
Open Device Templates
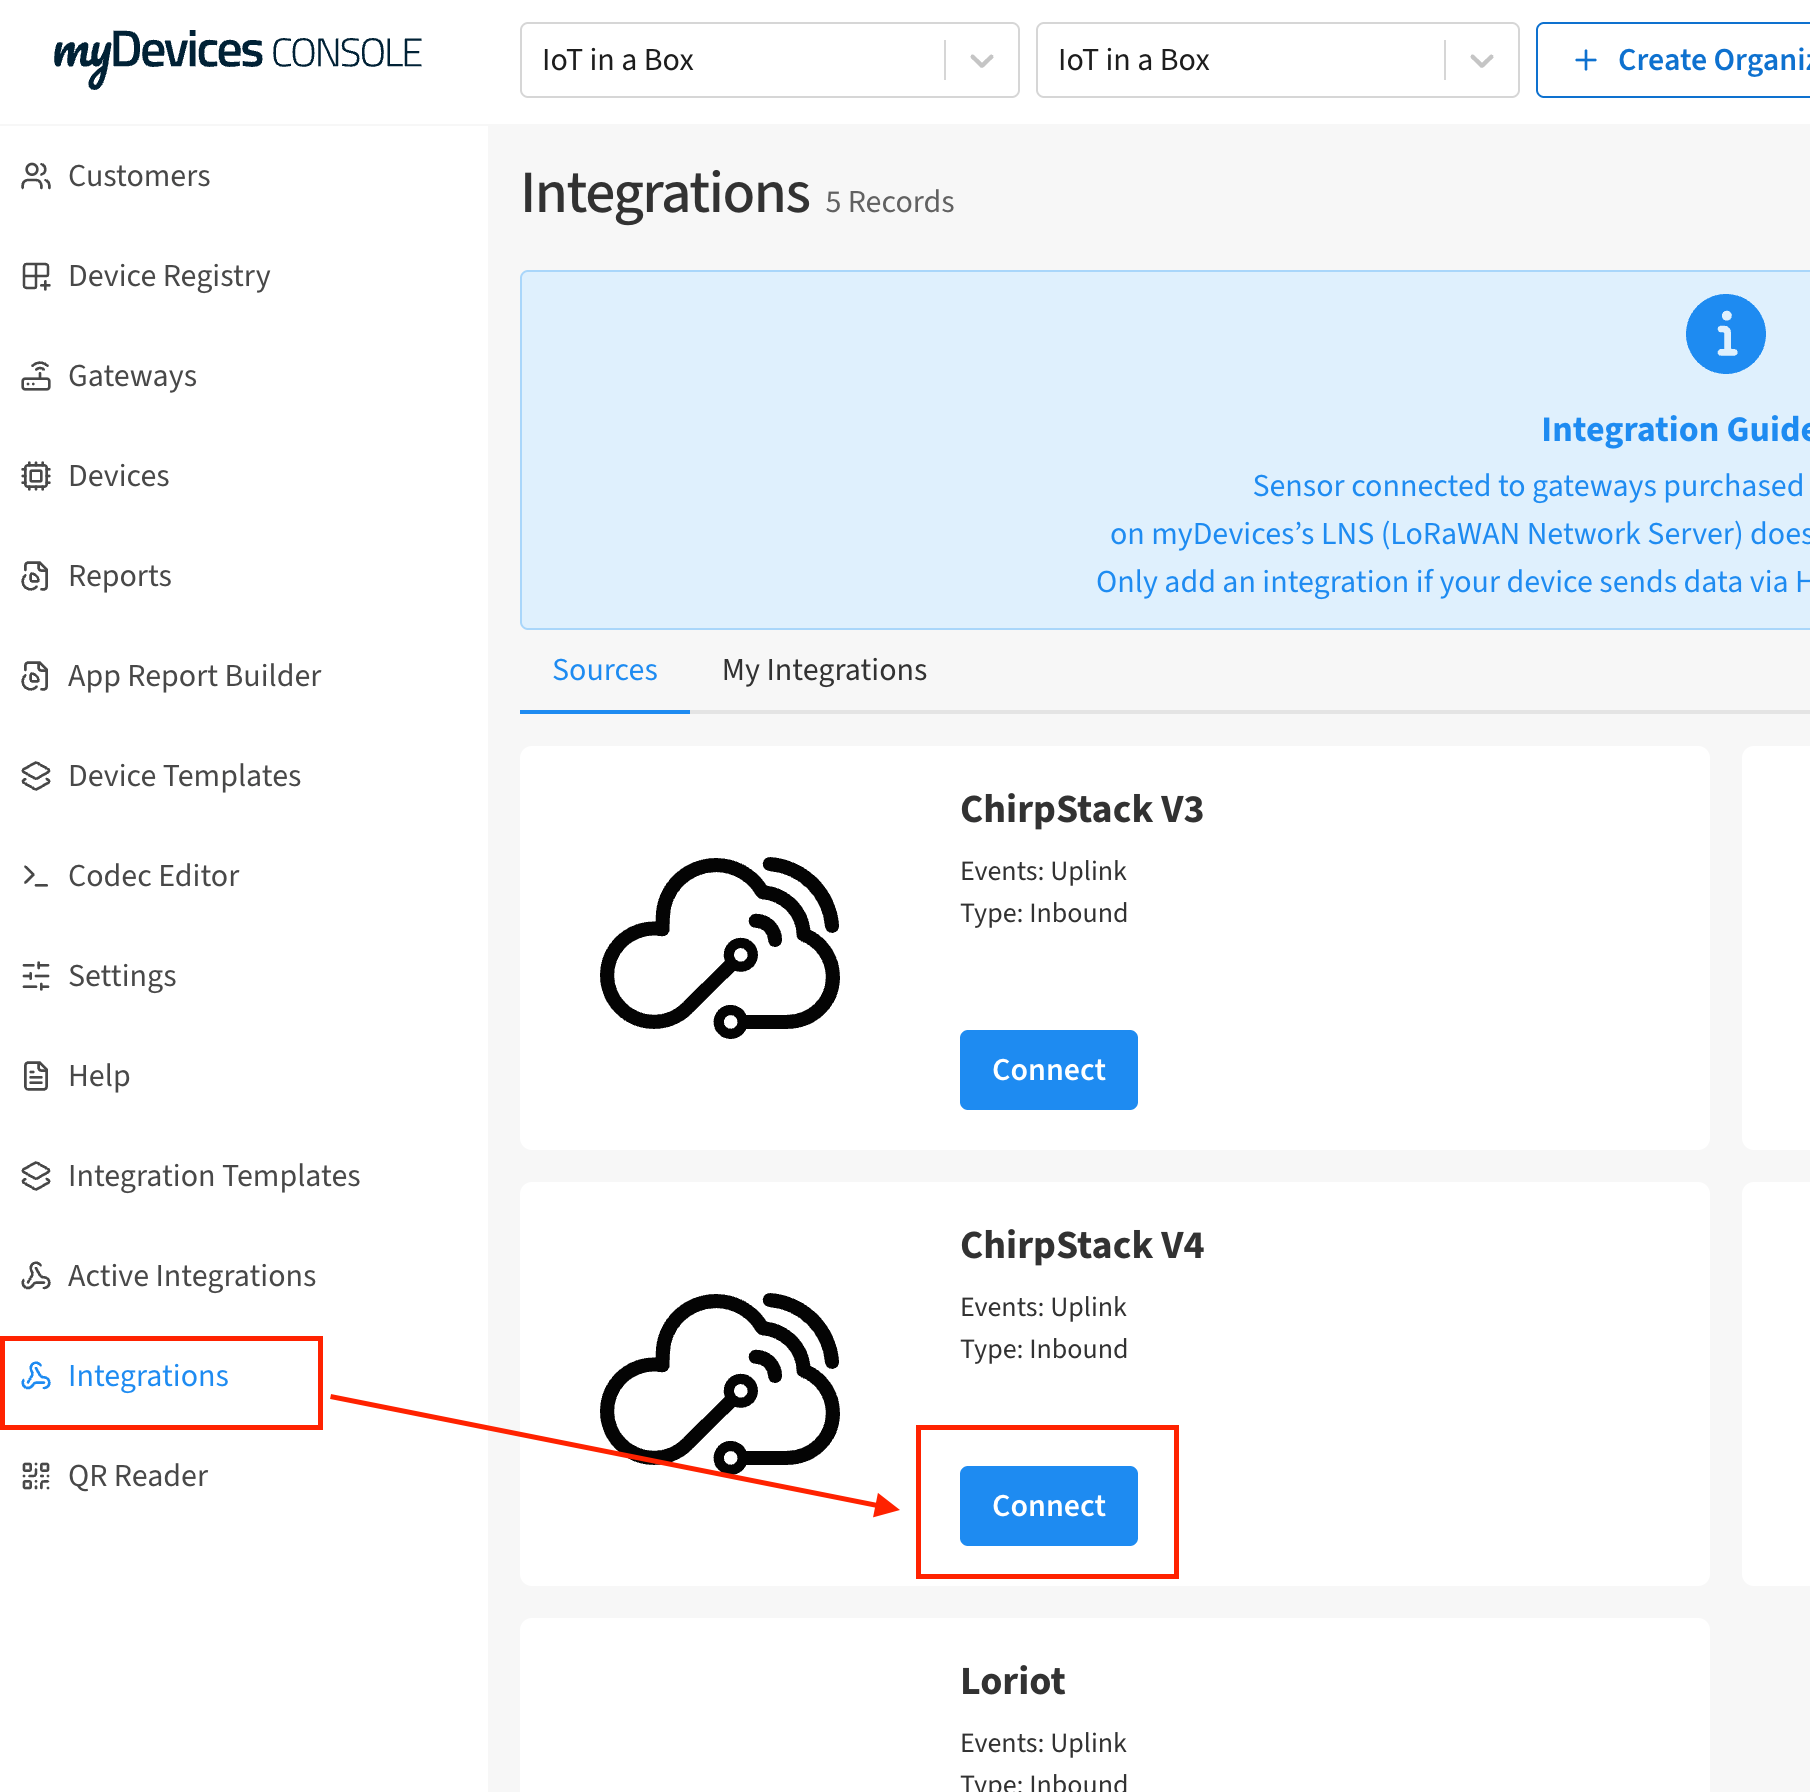click(x=184, y=776)
